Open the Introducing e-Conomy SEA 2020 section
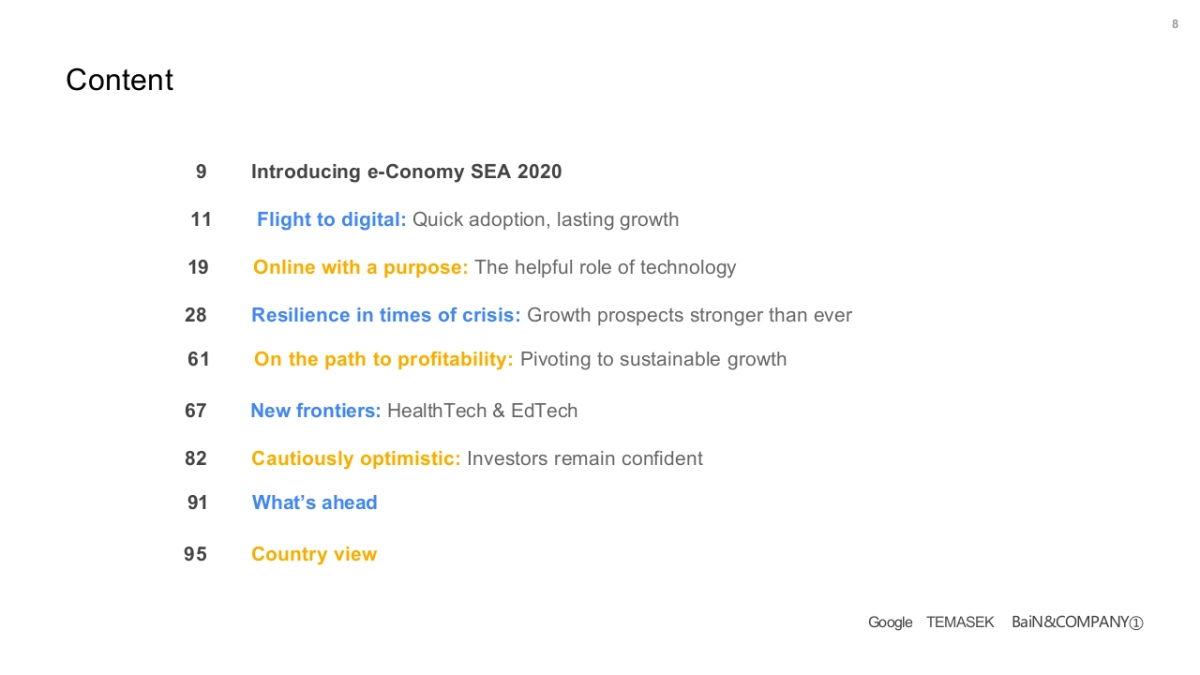 (x=406, y=172)
